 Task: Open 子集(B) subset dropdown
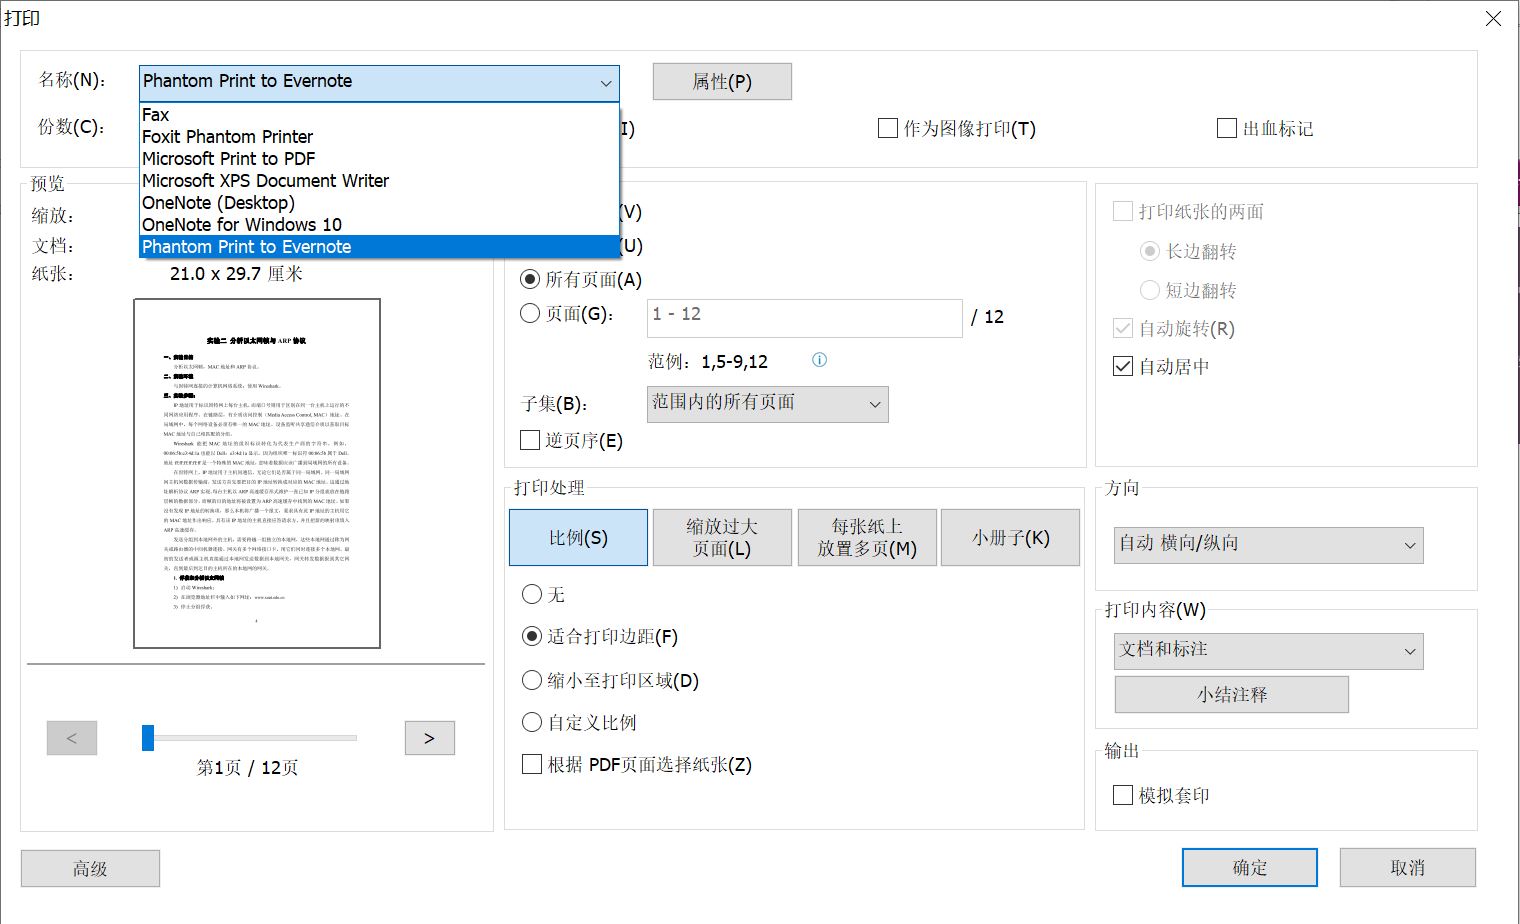pos(767,404)
